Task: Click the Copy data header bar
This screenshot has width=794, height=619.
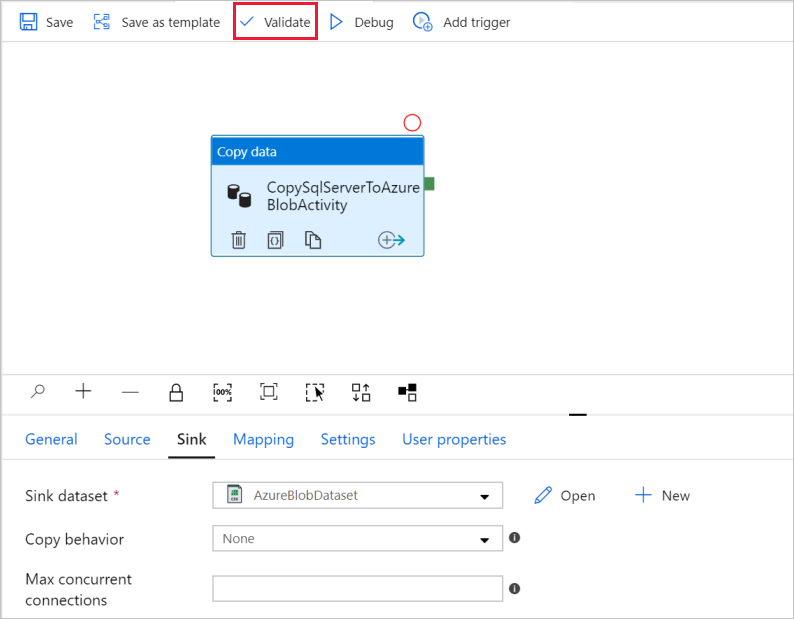Action: pyautogui.click(x=317, y=151)
